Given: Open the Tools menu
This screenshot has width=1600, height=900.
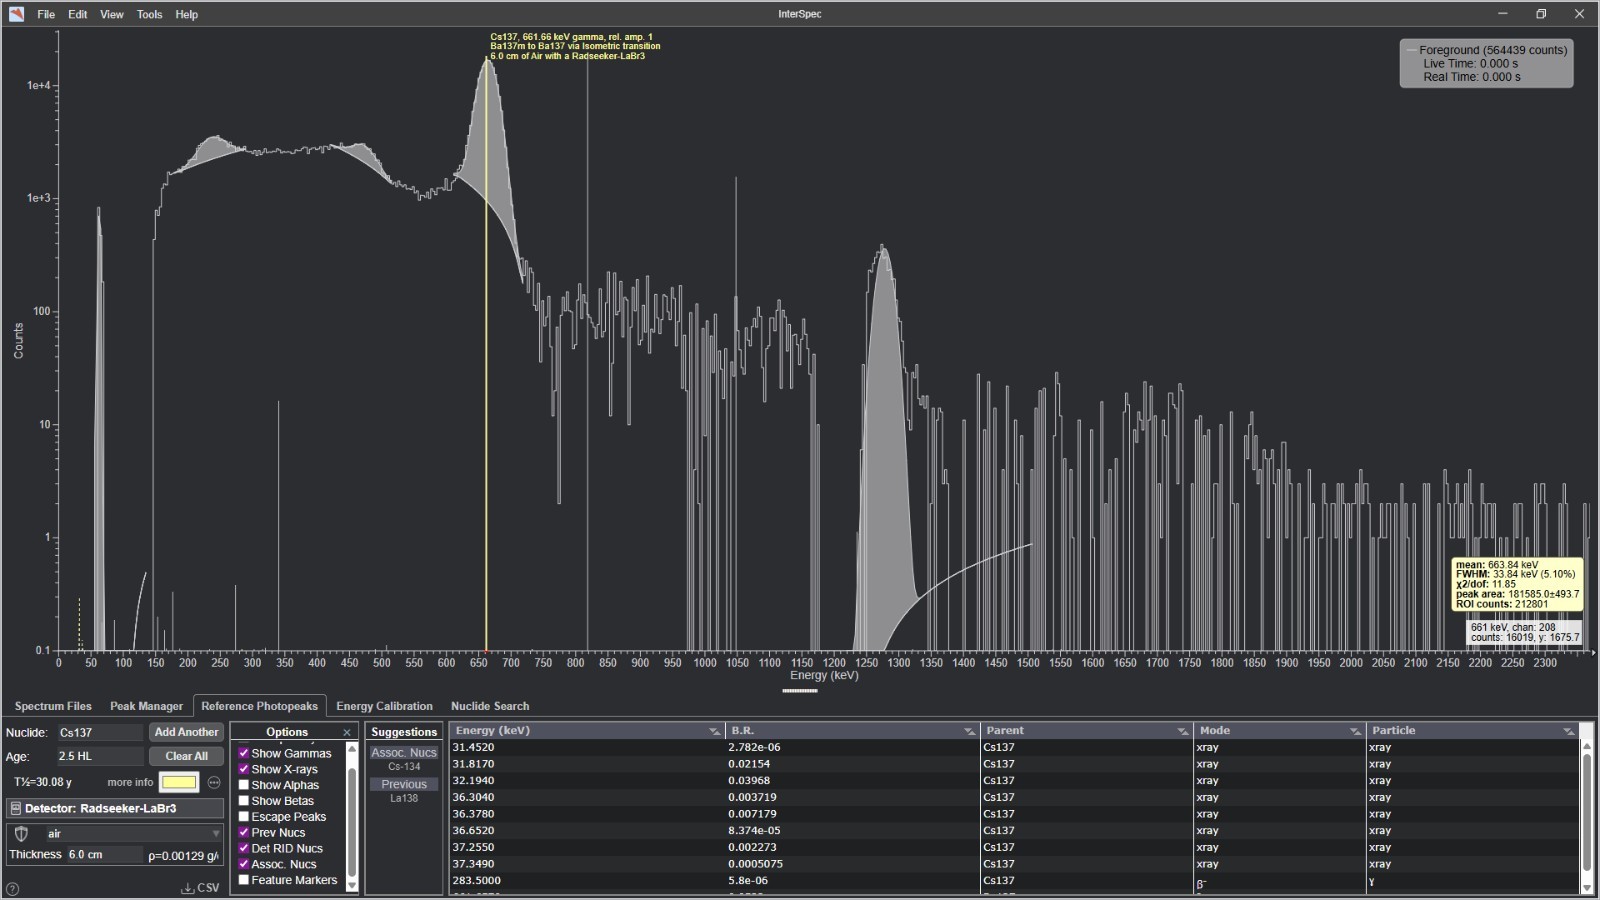Looking at the screenshot, I should (x=149, y=14).
